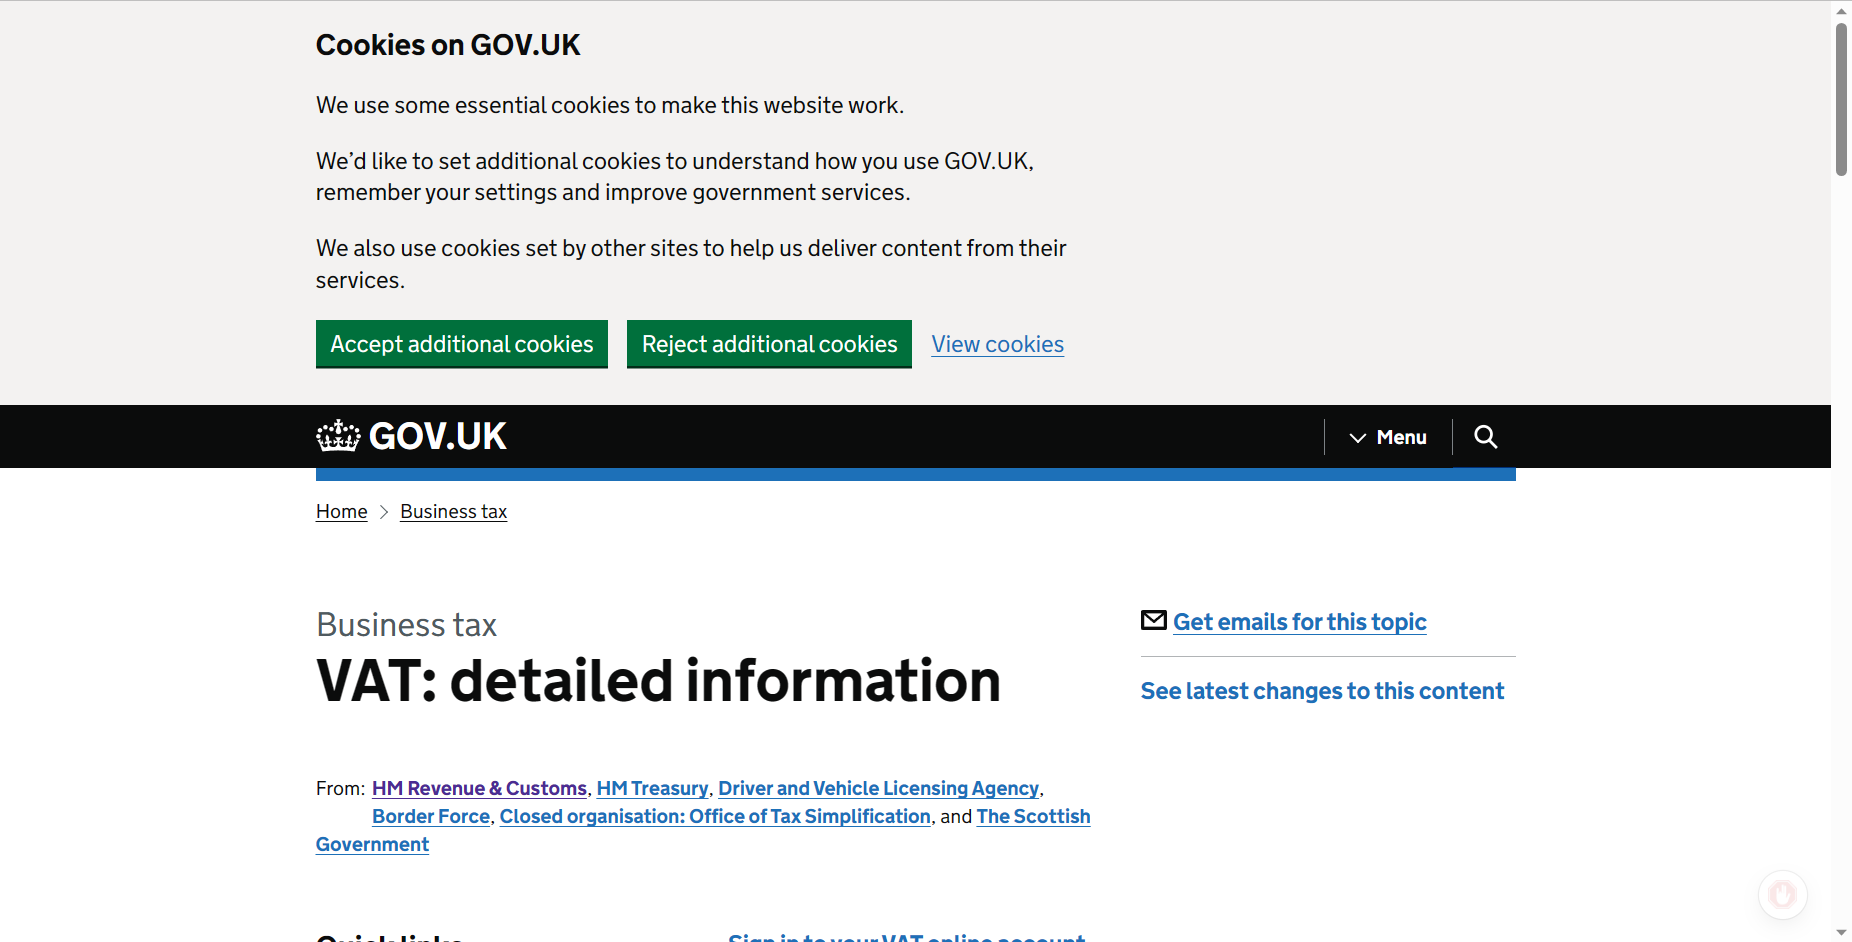See latest changes to this content
The height and width of the screenshot is (942, 1852).
click(x=1322, y=691)
